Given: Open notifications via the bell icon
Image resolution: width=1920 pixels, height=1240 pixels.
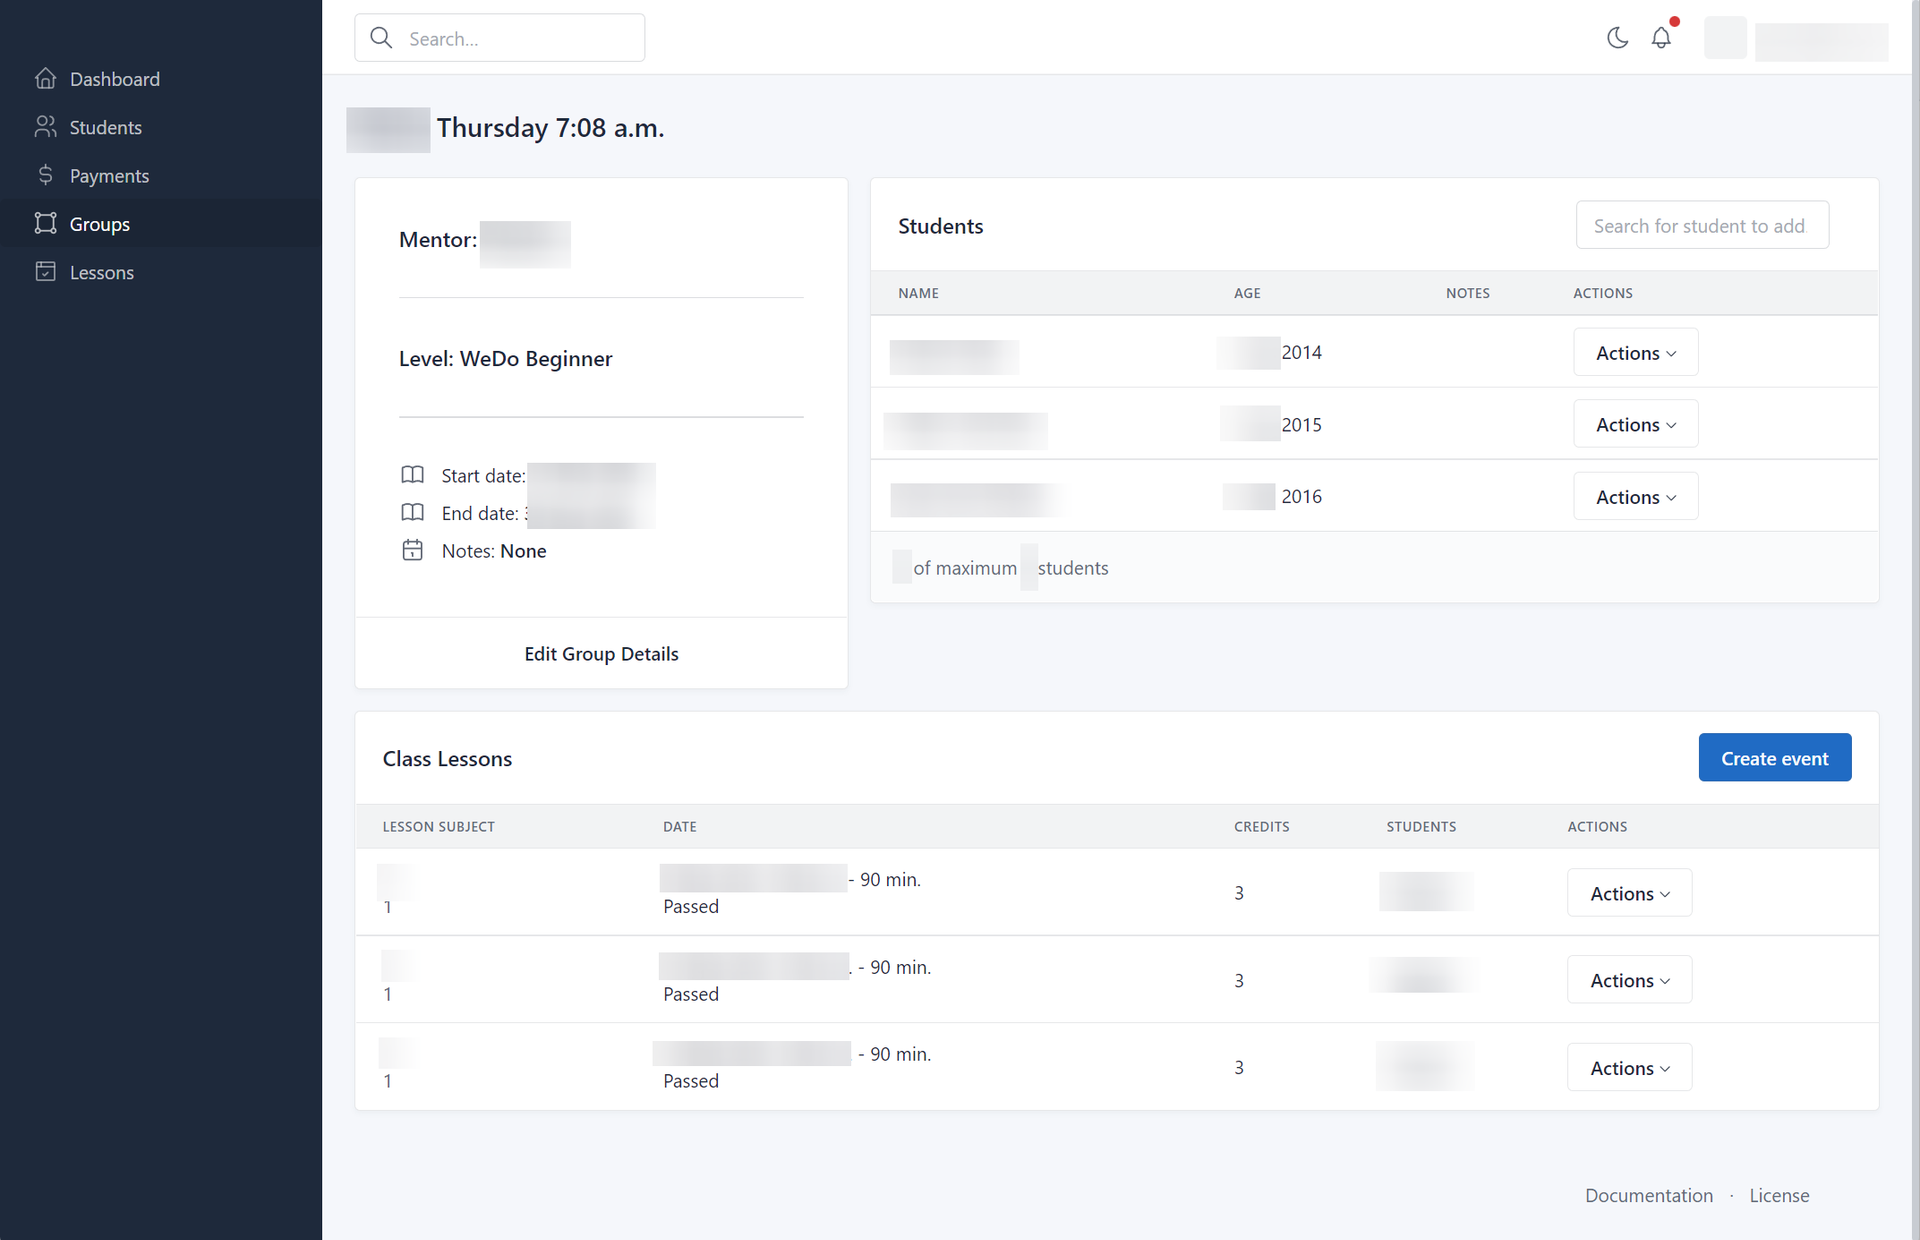Looking at the screenshot, I should pos(1661,37).
